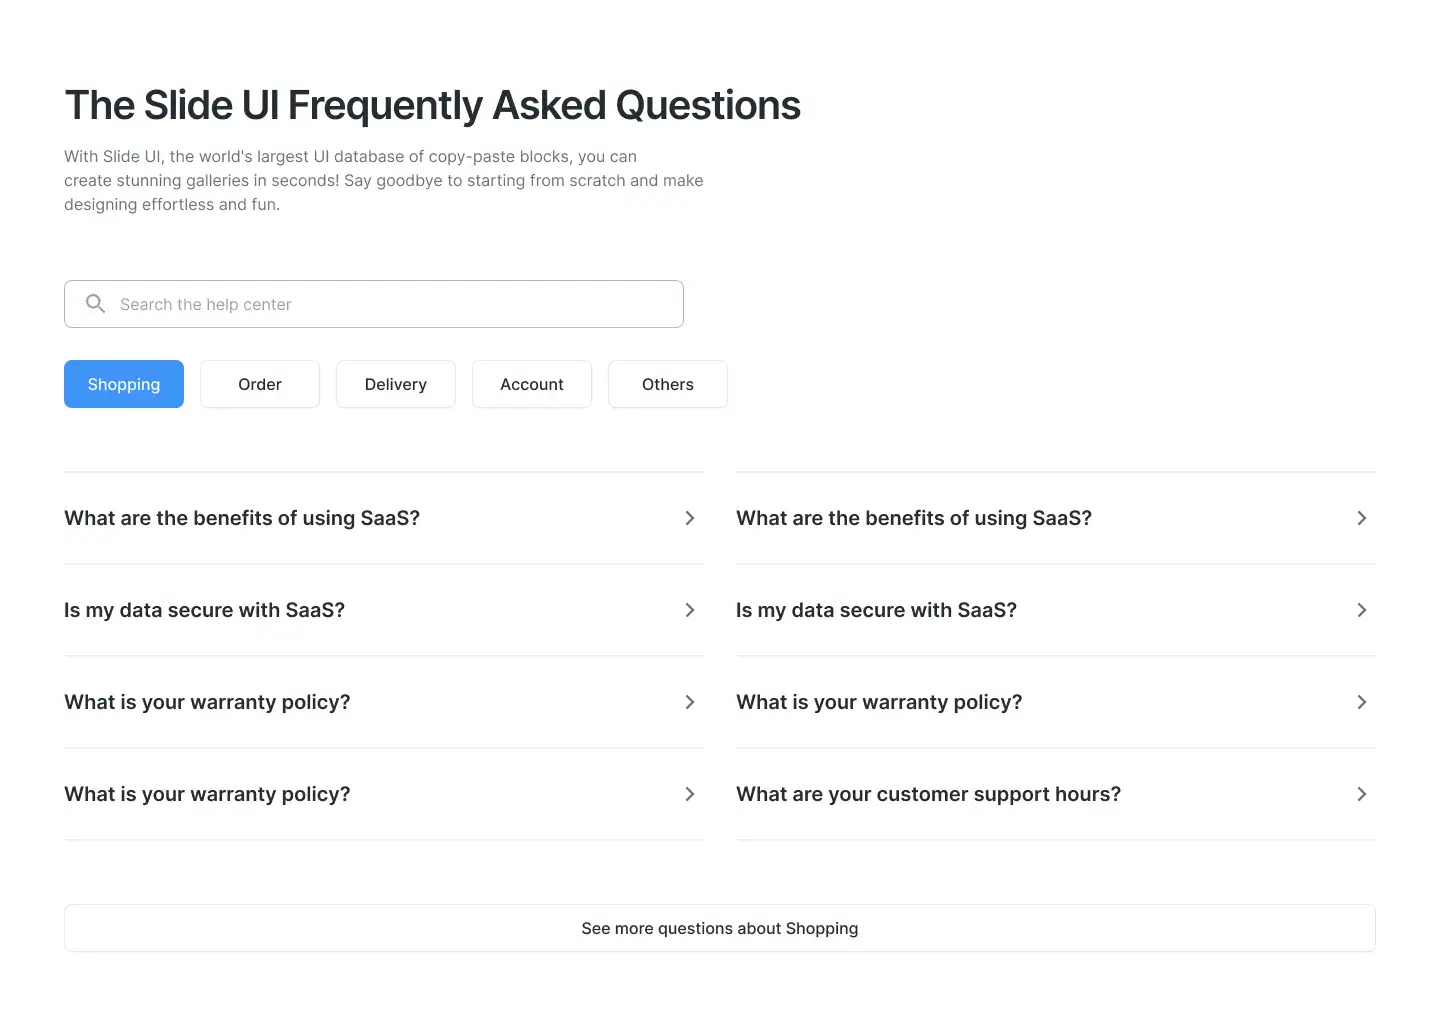
Task: Expand left-column SaaS benefits question chevron
Action: pyautogui.click(x=690, y=518)
